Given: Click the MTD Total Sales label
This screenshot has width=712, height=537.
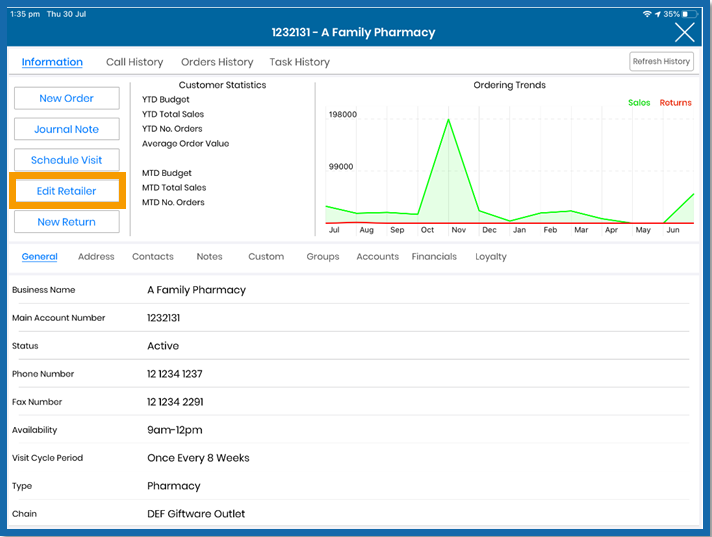Looking at the screenshot, I should [174, 187].
